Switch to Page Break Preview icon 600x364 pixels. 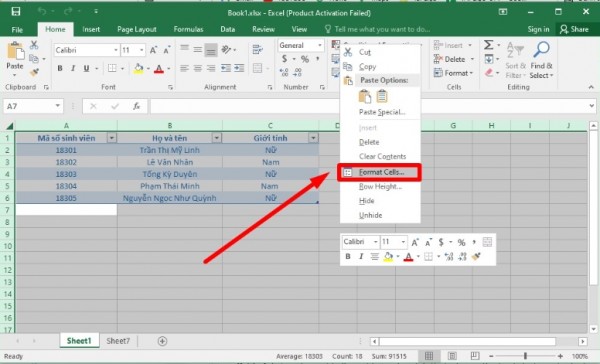(x=475, y=356)
